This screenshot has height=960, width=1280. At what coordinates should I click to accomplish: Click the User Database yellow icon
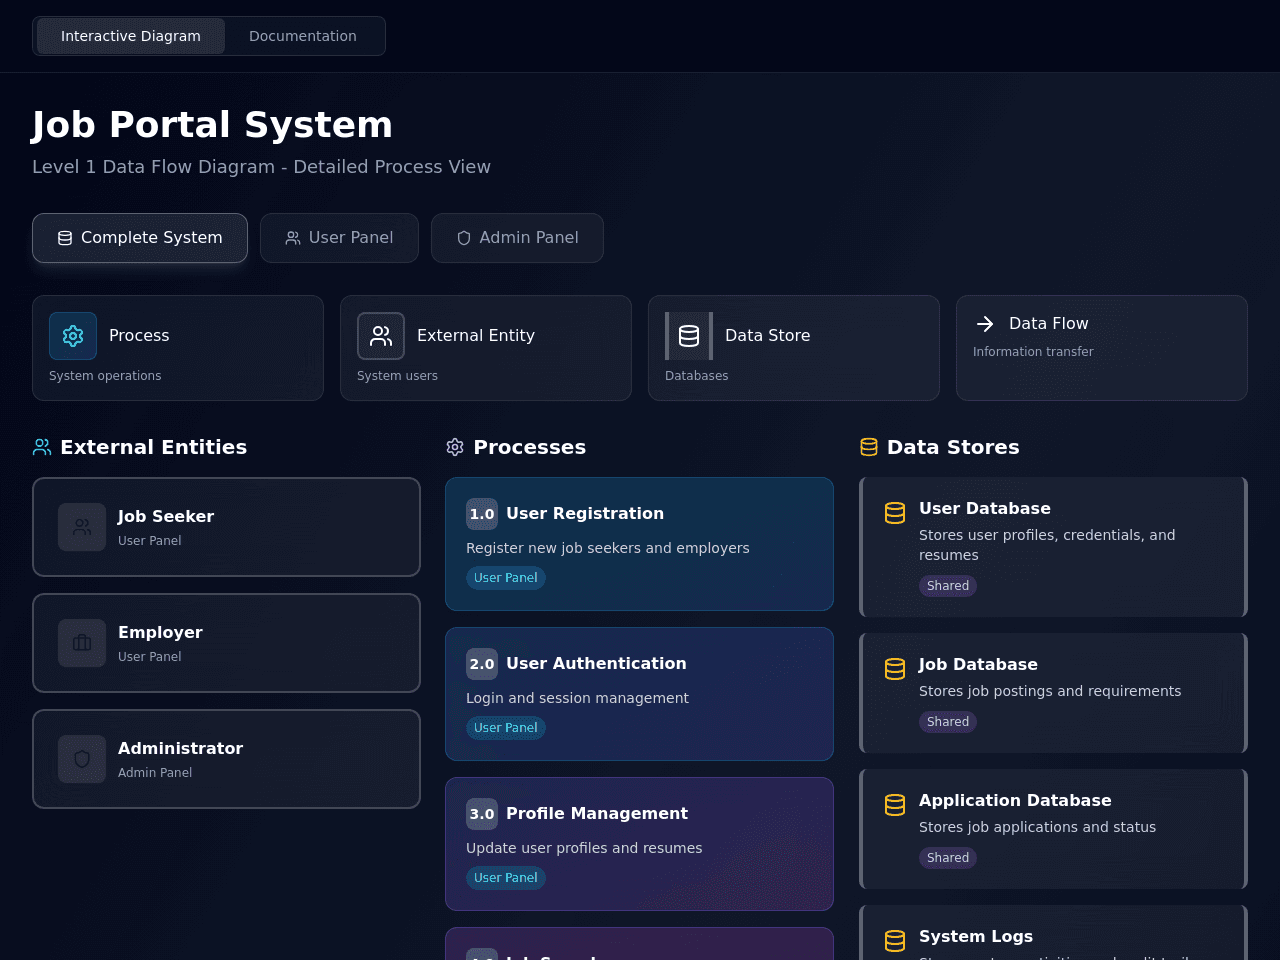click(x=895, y=513)
